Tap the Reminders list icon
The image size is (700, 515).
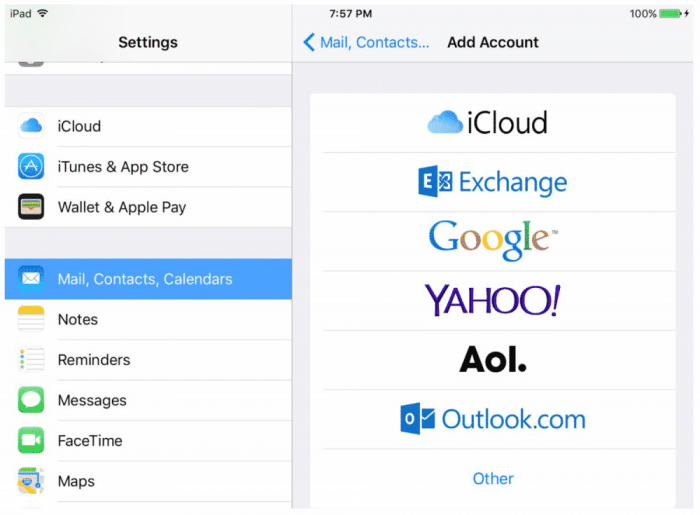pyautogui.click(x=31, y=359)
